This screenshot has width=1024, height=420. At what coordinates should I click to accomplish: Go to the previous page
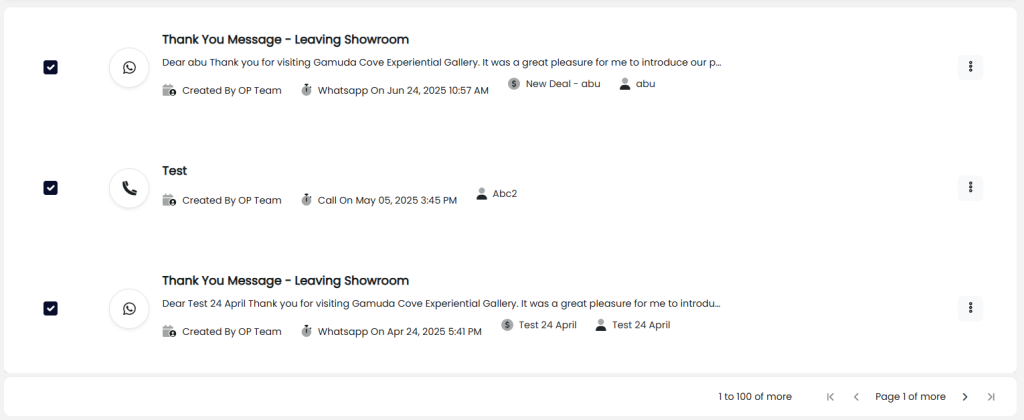(x=856, y=397)
